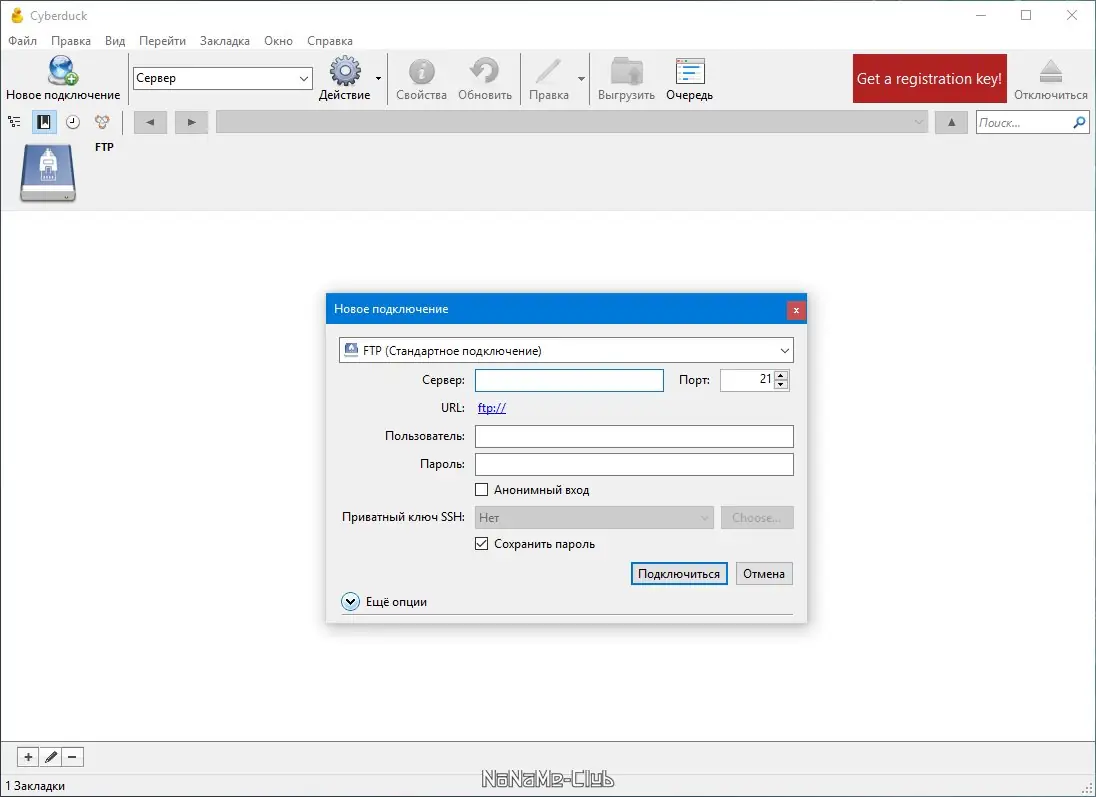Click the FTP bookmark label

104,147
